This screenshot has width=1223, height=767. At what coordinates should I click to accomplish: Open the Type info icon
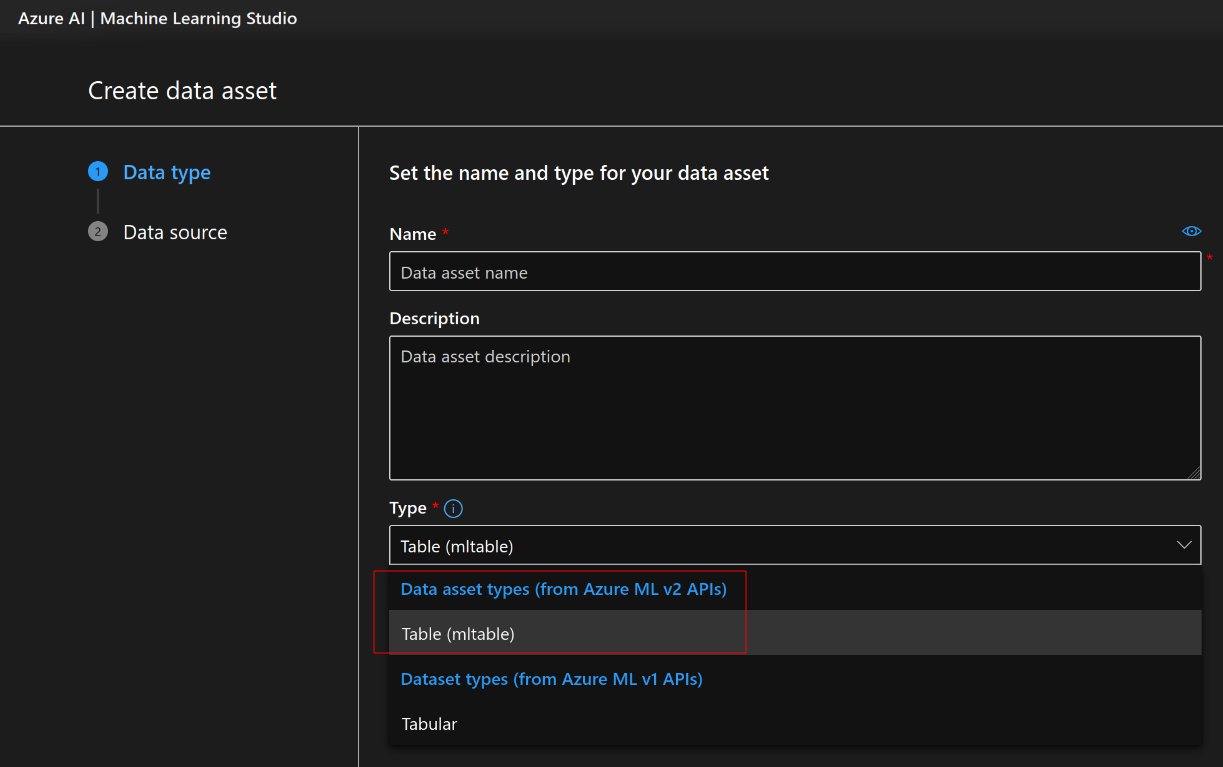click(453, 509)
